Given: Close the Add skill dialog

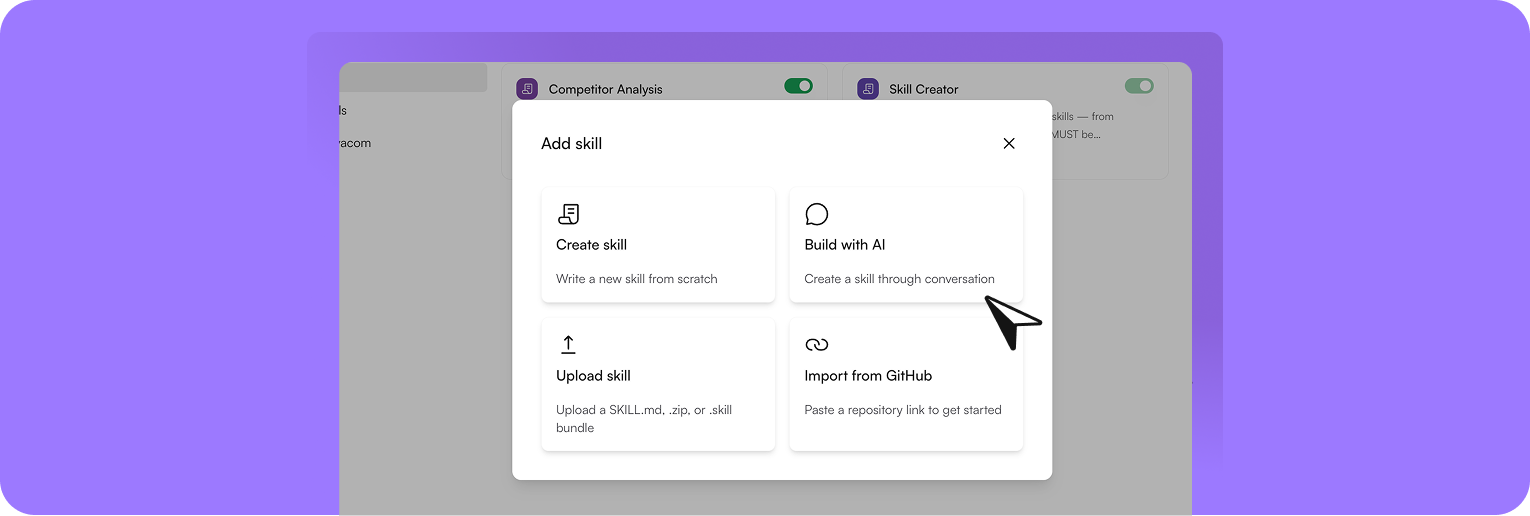Looking at the screenshot, I should point(1009,143).
